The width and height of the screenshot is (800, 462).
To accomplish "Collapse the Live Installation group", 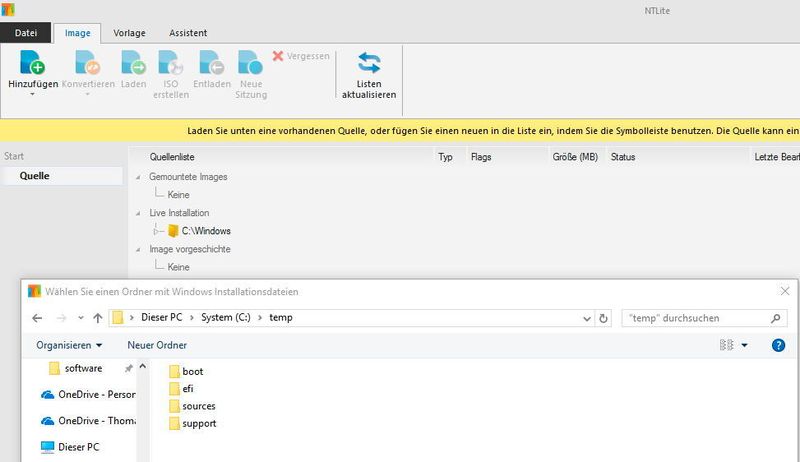I will 138,213.
